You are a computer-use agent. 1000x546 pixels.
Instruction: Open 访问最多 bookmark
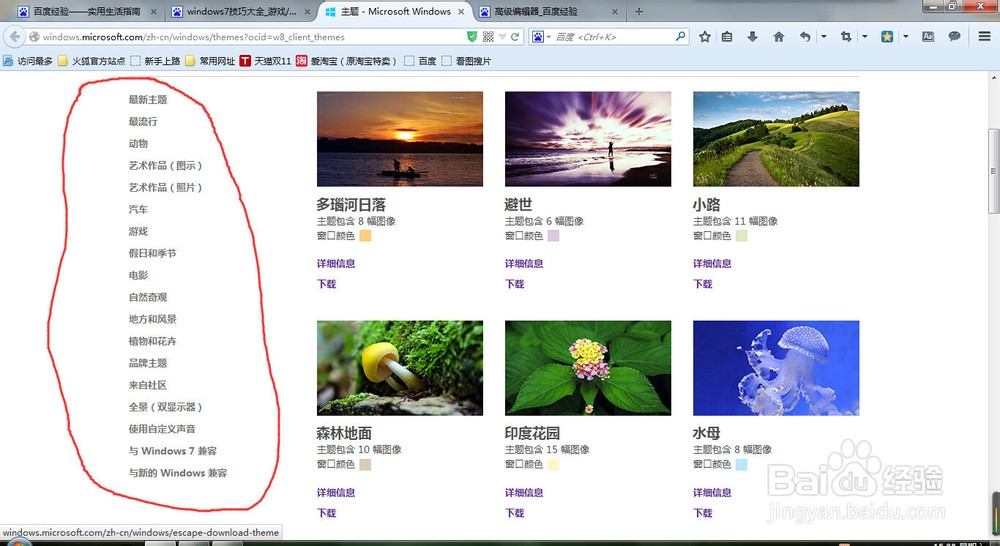pyautogui.click(x=28, y=61)
